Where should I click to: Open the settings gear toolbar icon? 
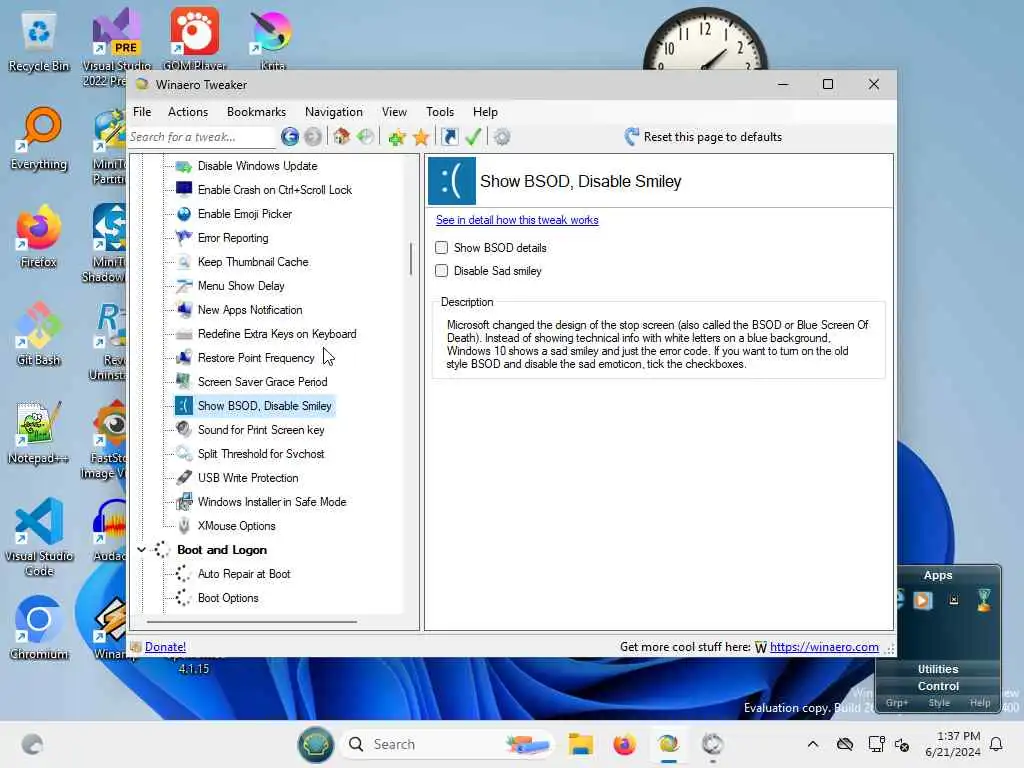click(502, 136)
